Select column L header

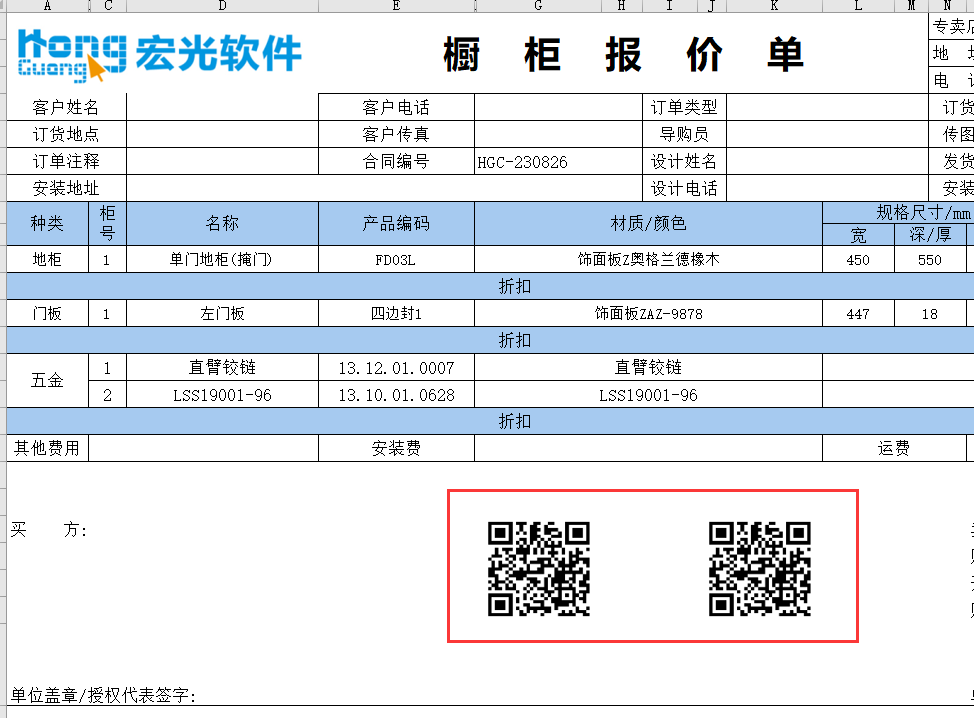pyautogui.click(x=858, y=6)
